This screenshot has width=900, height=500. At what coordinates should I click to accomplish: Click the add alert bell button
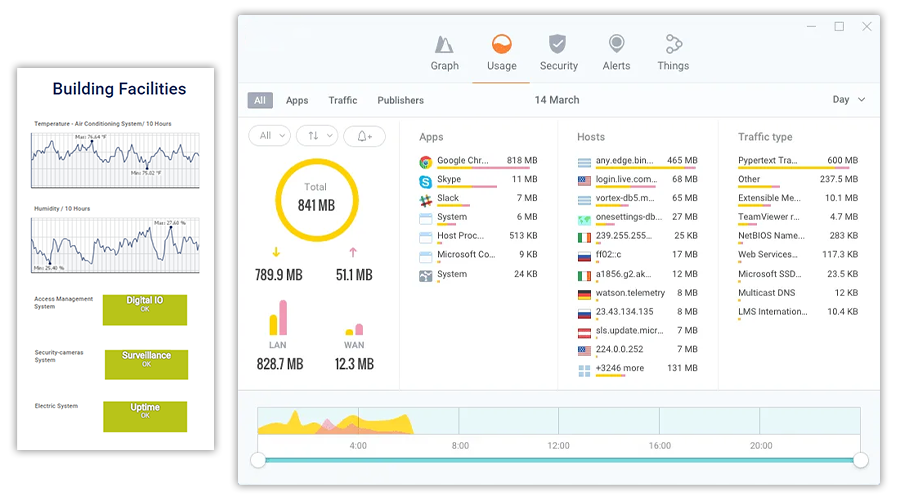(364, 136)
